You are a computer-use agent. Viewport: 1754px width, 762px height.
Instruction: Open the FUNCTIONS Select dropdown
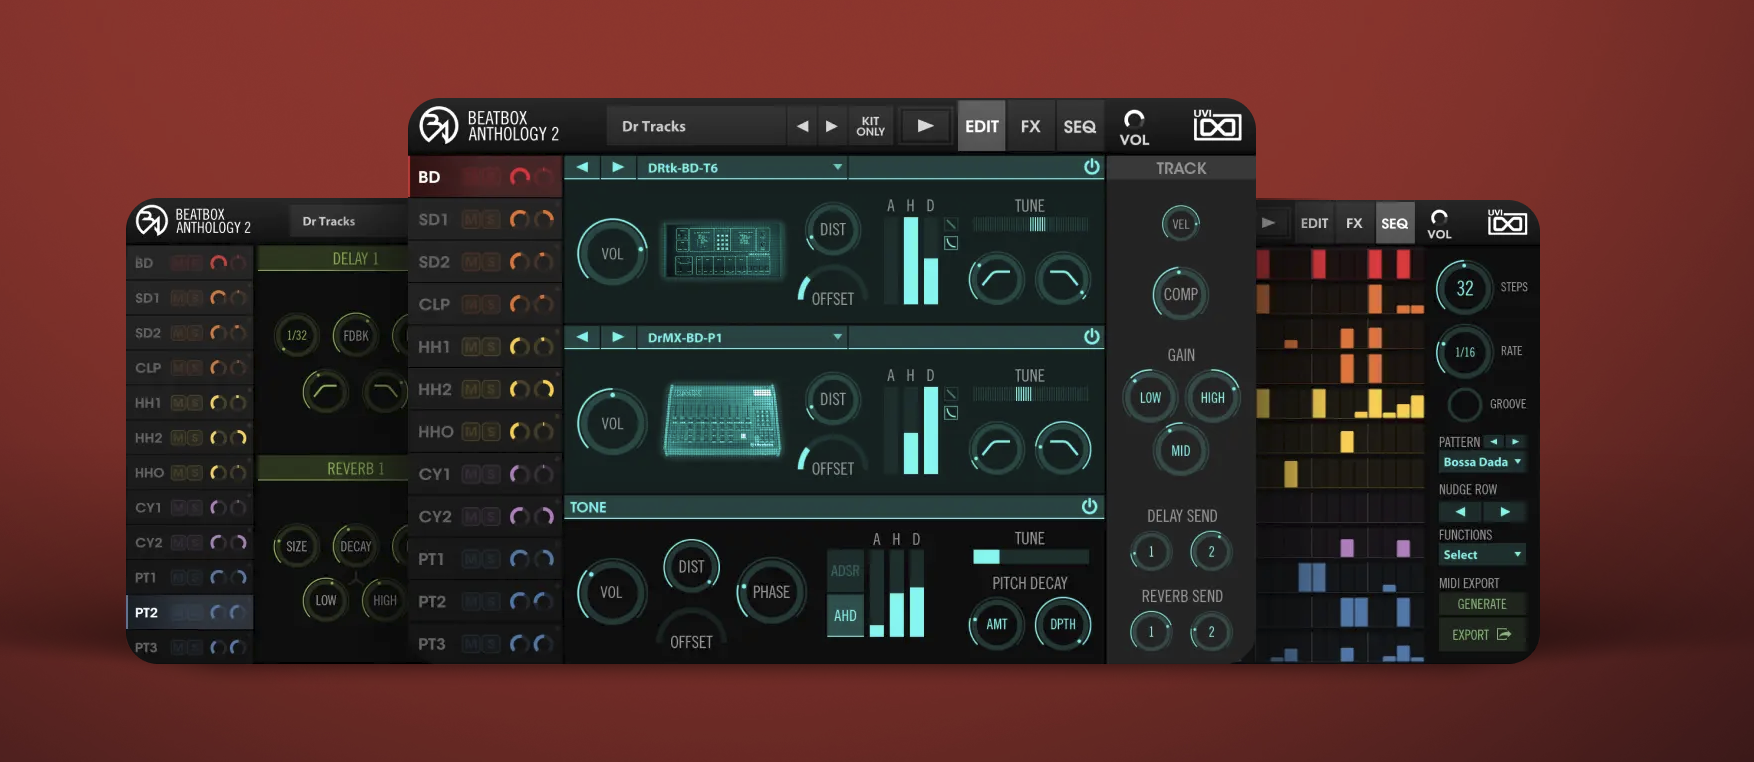pyautogui.click(x=1482, y=554)
